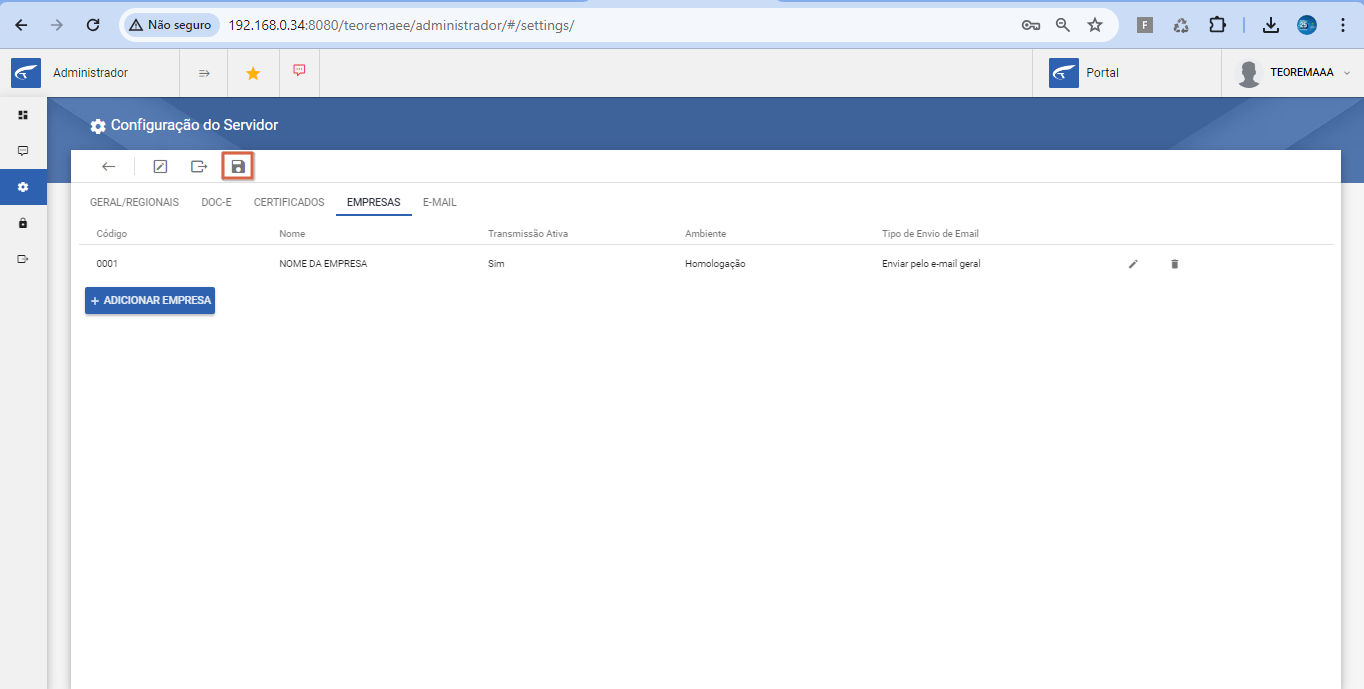Click Tipo de Envio de Email header
1364x689 pixels.
click(x=930, y=234)
